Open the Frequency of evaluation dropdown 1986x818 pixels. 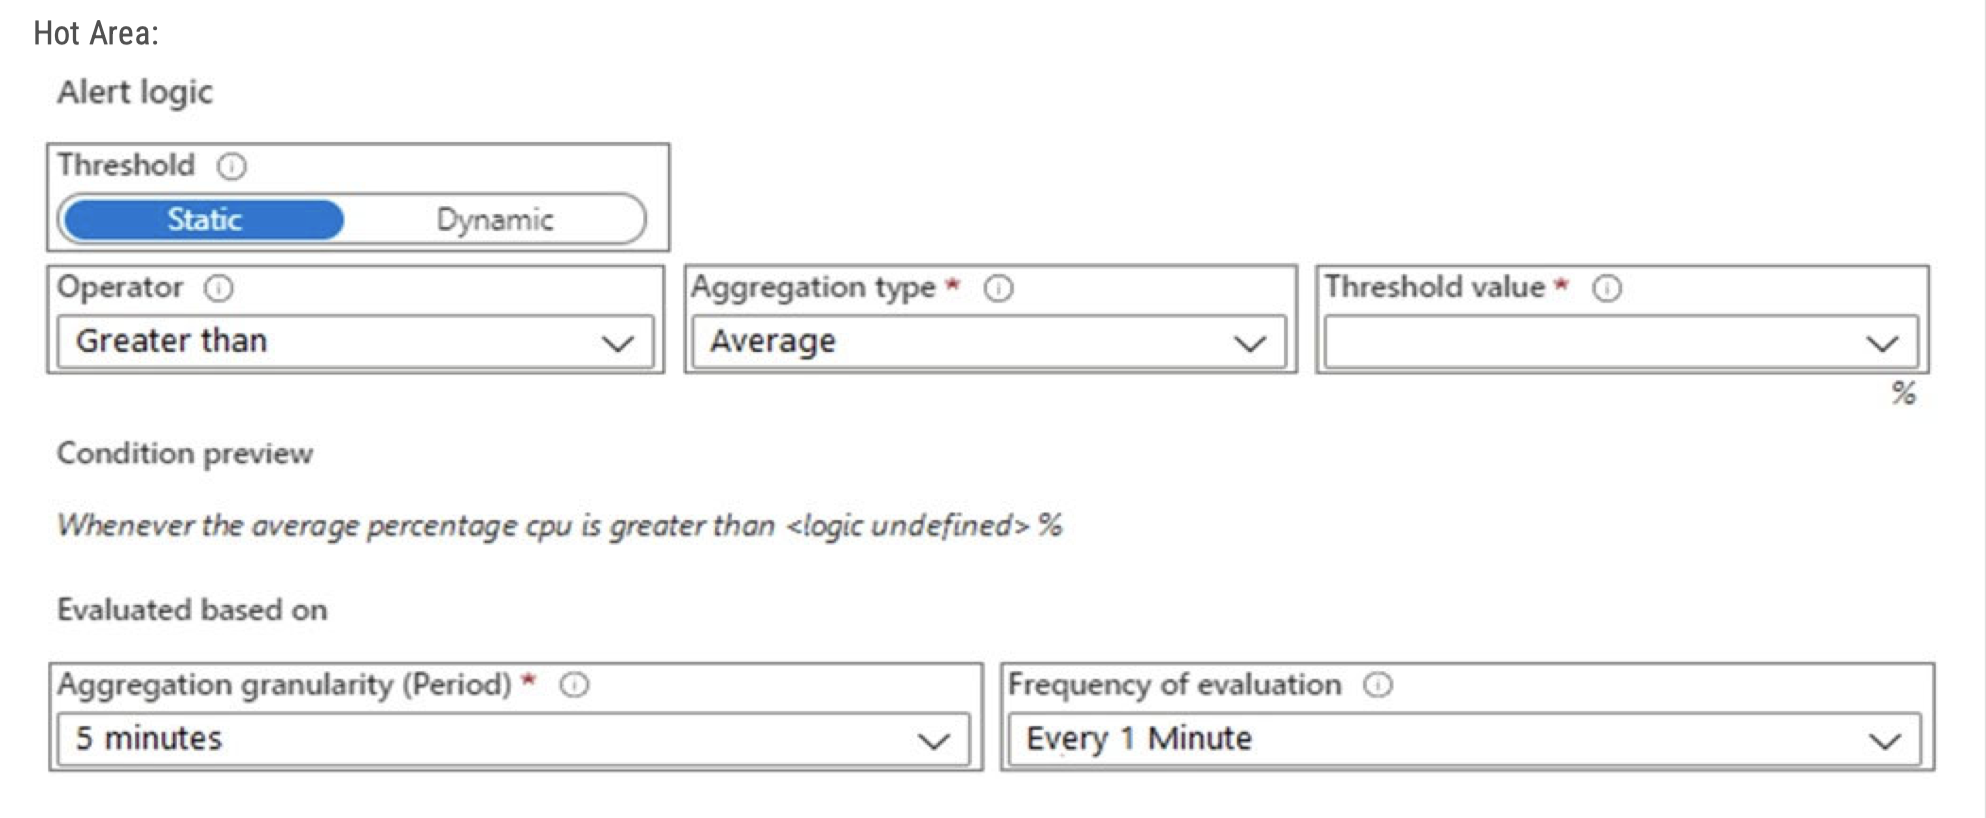point(1464,740)
